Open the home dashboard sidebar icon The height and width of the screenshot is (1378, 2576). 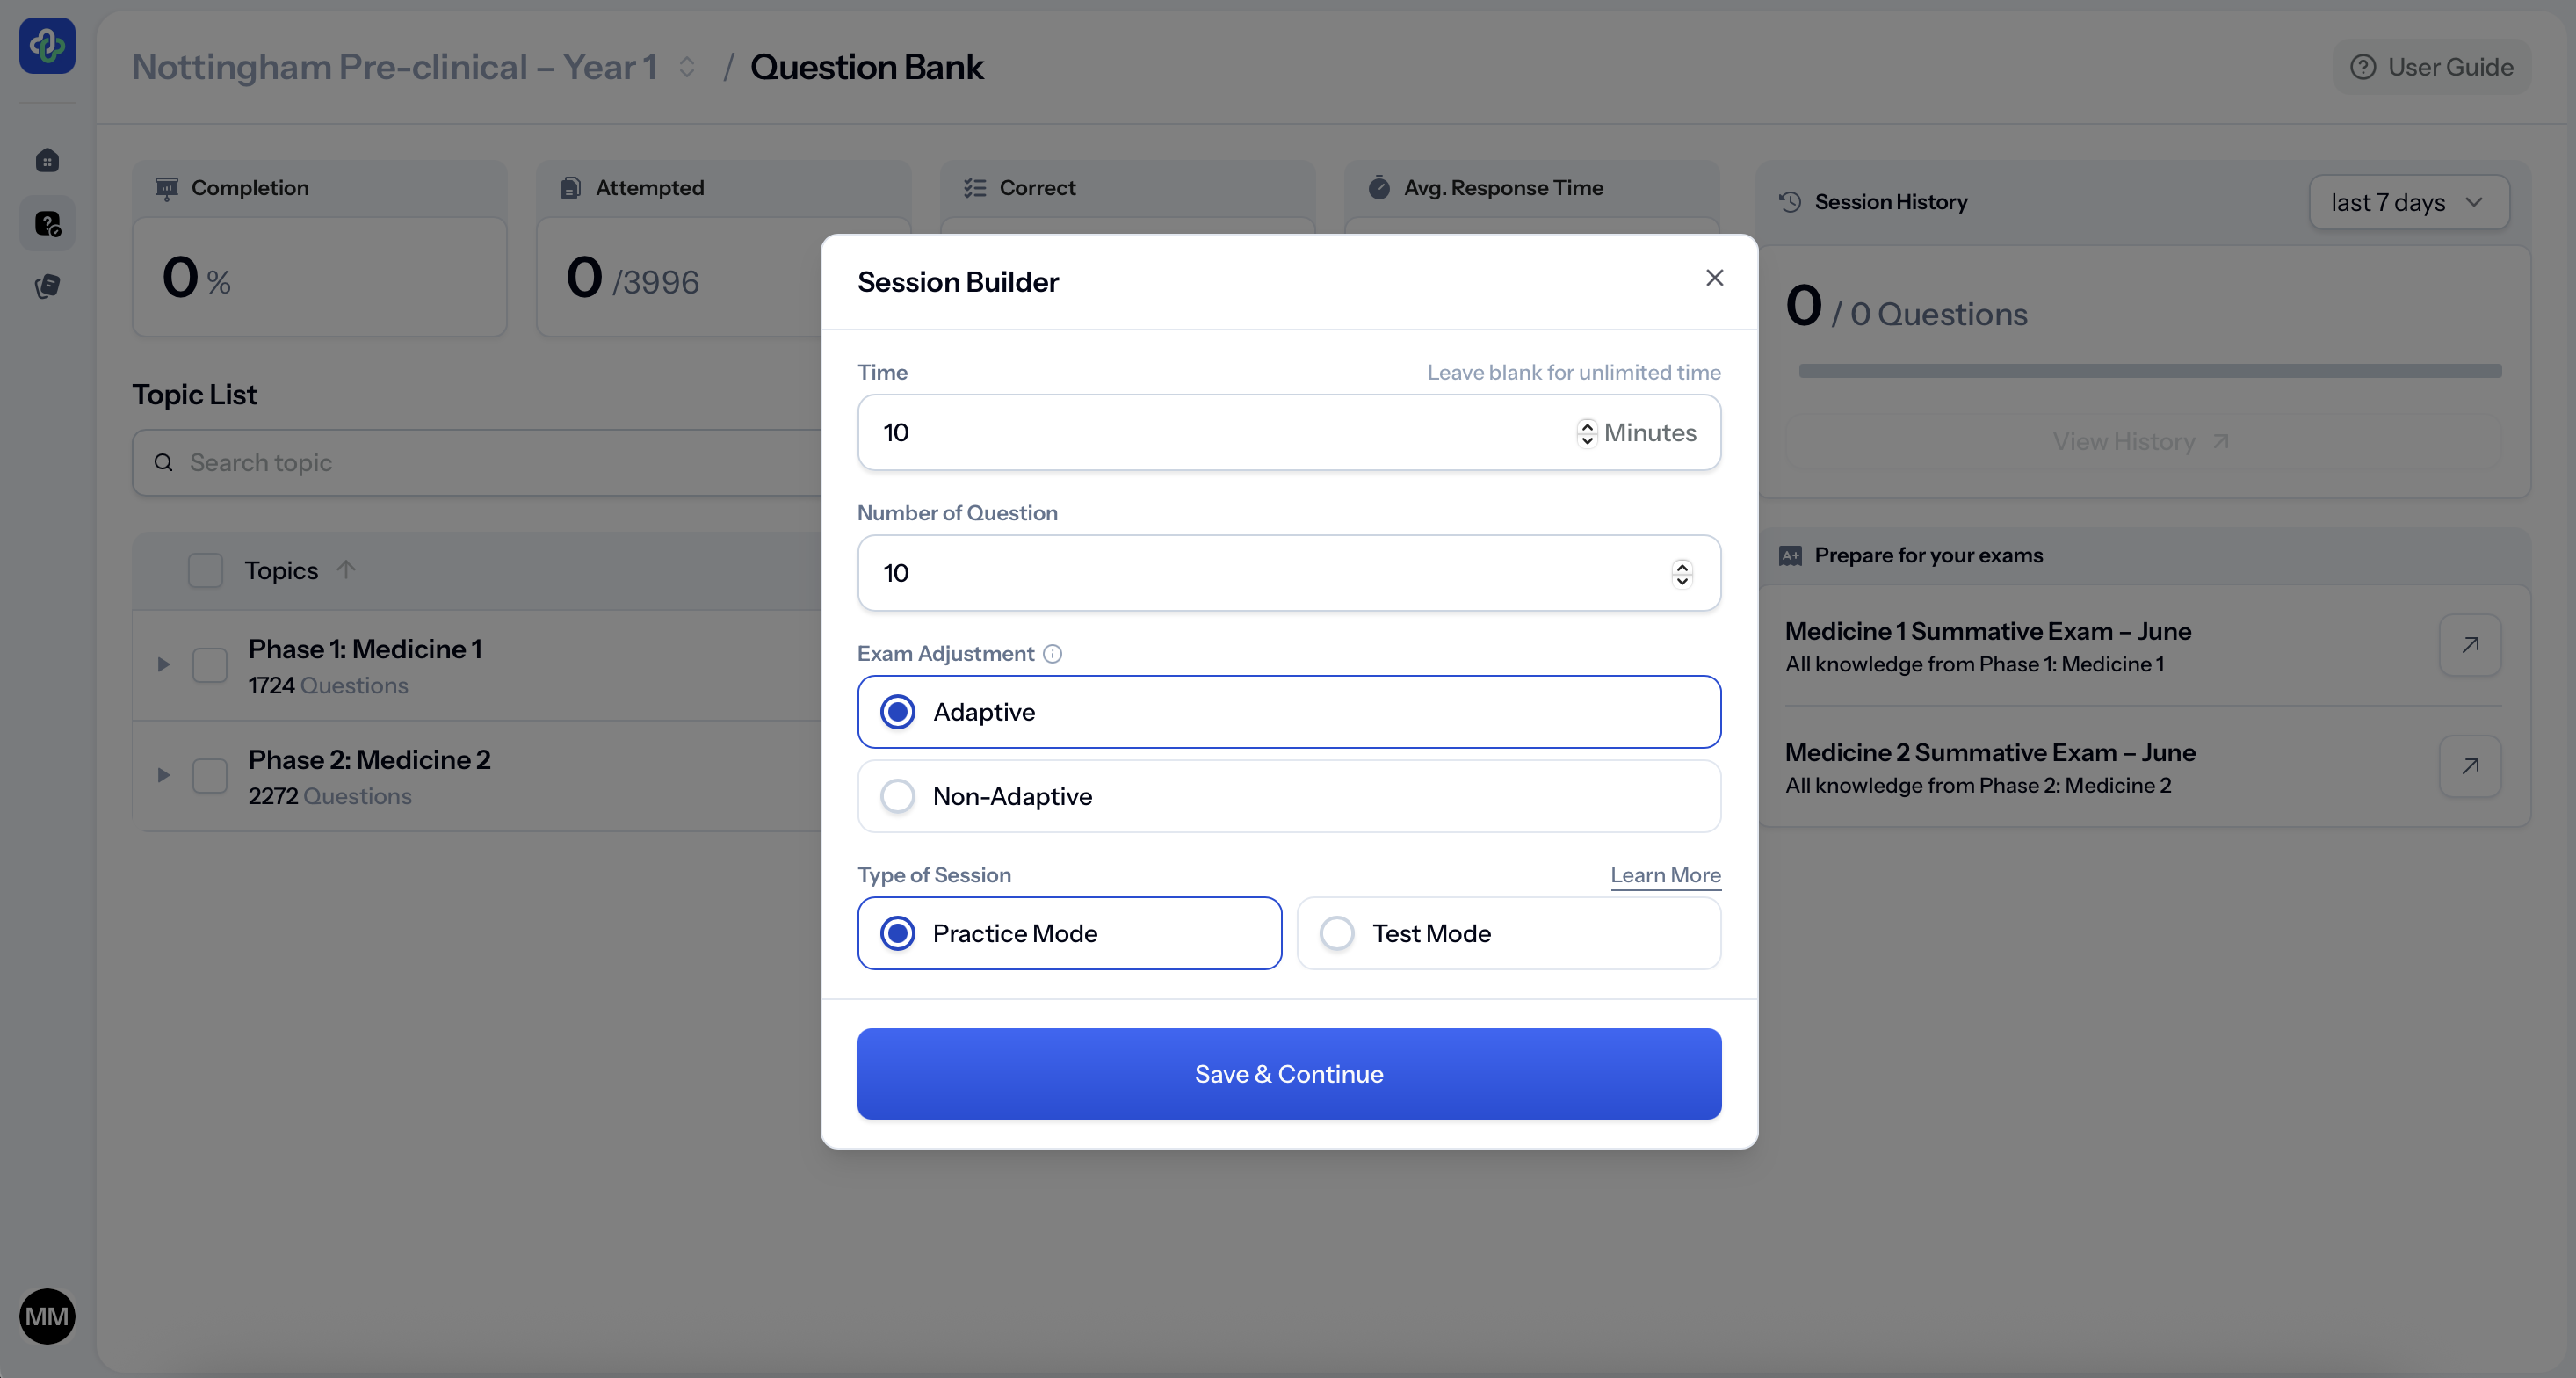coord(47,160)
